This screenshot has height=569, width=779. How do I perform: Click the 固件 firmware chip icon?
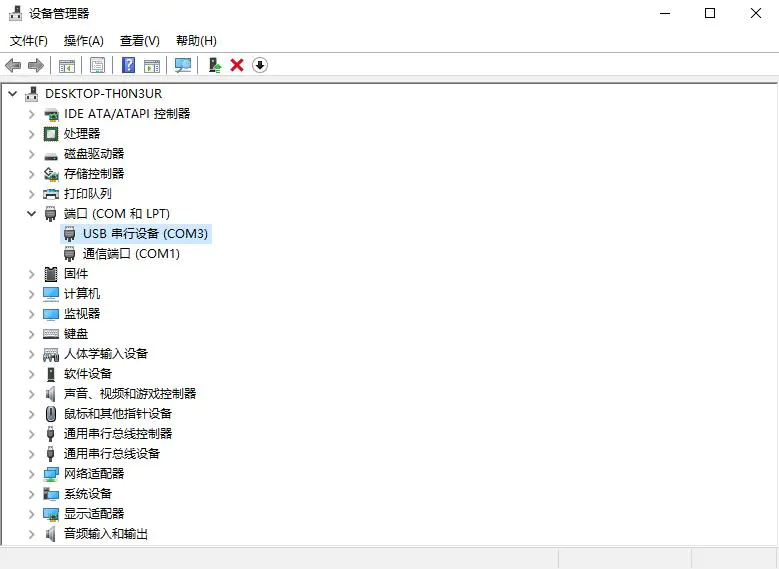pyautogui.click(x=51, y=274)
